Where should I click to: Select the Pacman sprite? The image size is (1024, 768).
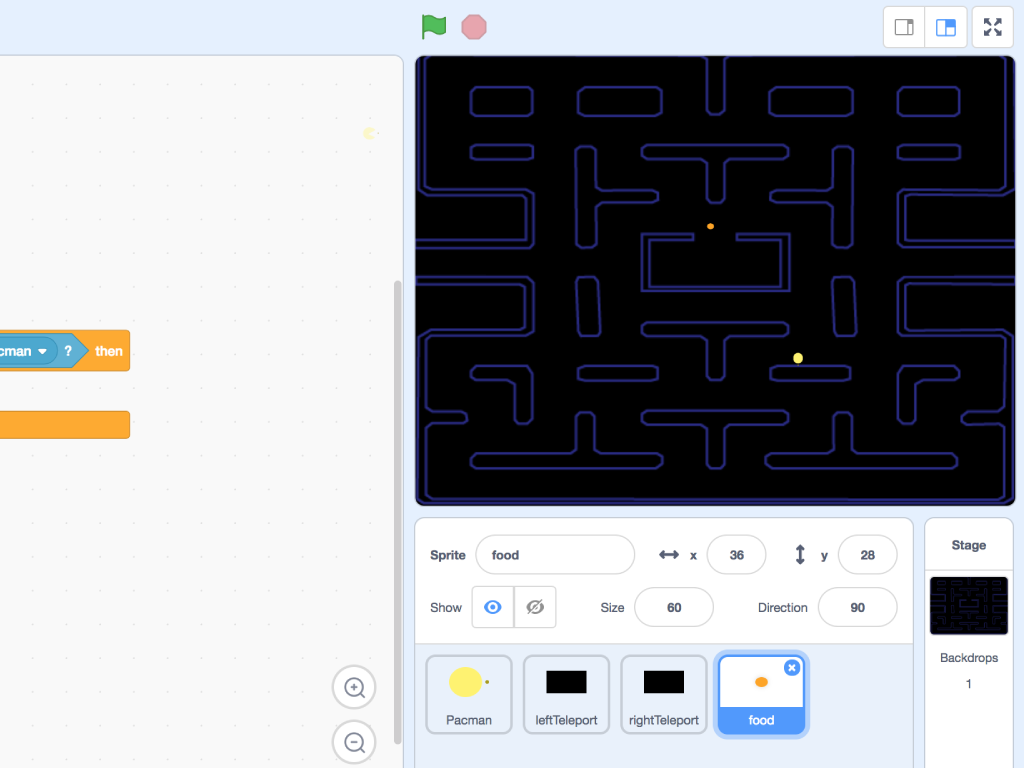coord(469,694)
